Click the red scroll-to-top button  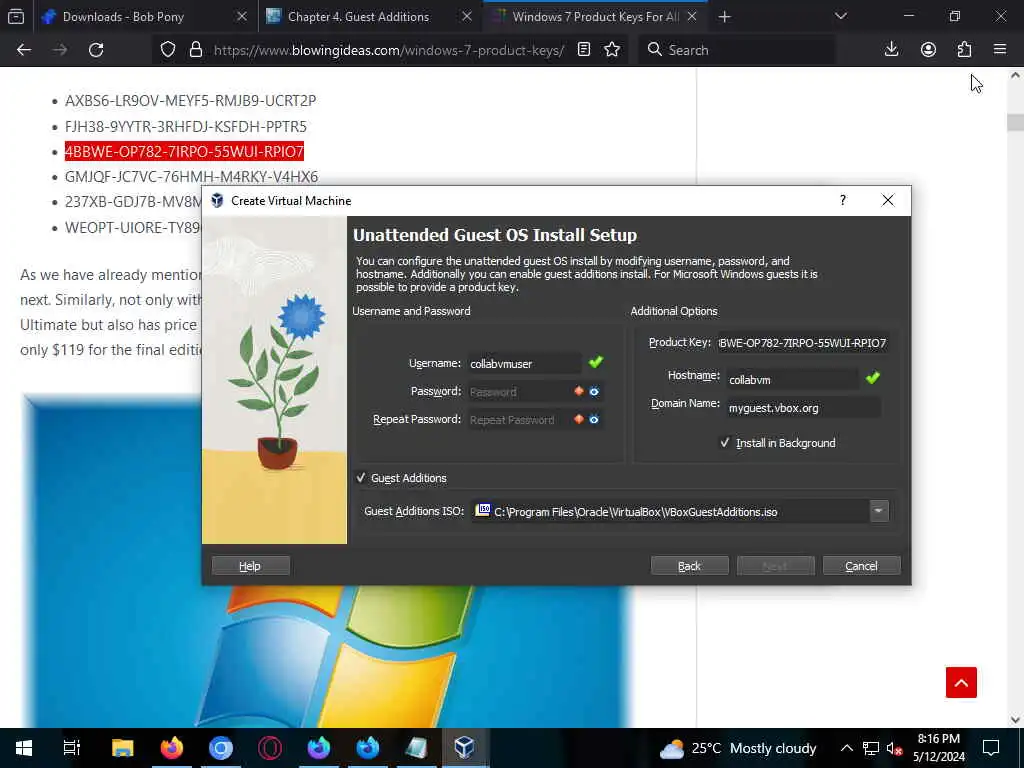[961, 682]
